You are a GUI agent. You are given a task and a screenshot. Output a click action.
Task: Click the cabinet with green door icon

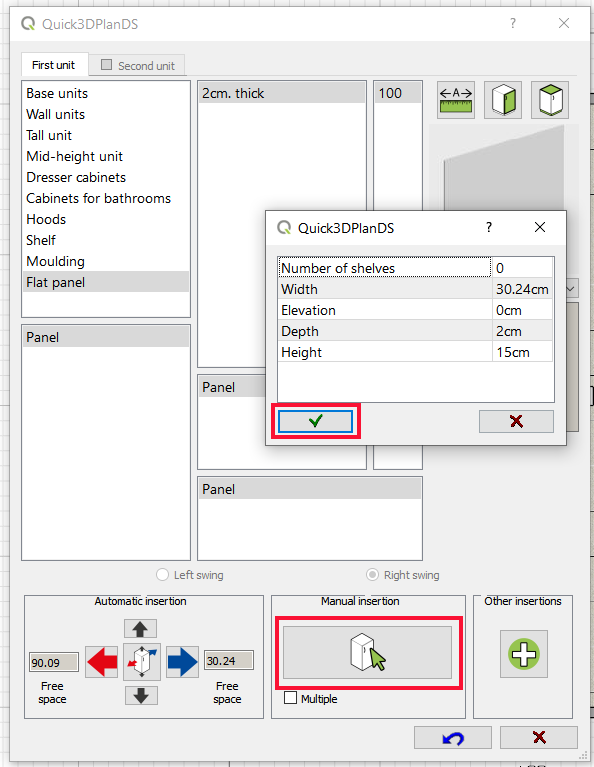pyautogui.click(x=503, y=100)
